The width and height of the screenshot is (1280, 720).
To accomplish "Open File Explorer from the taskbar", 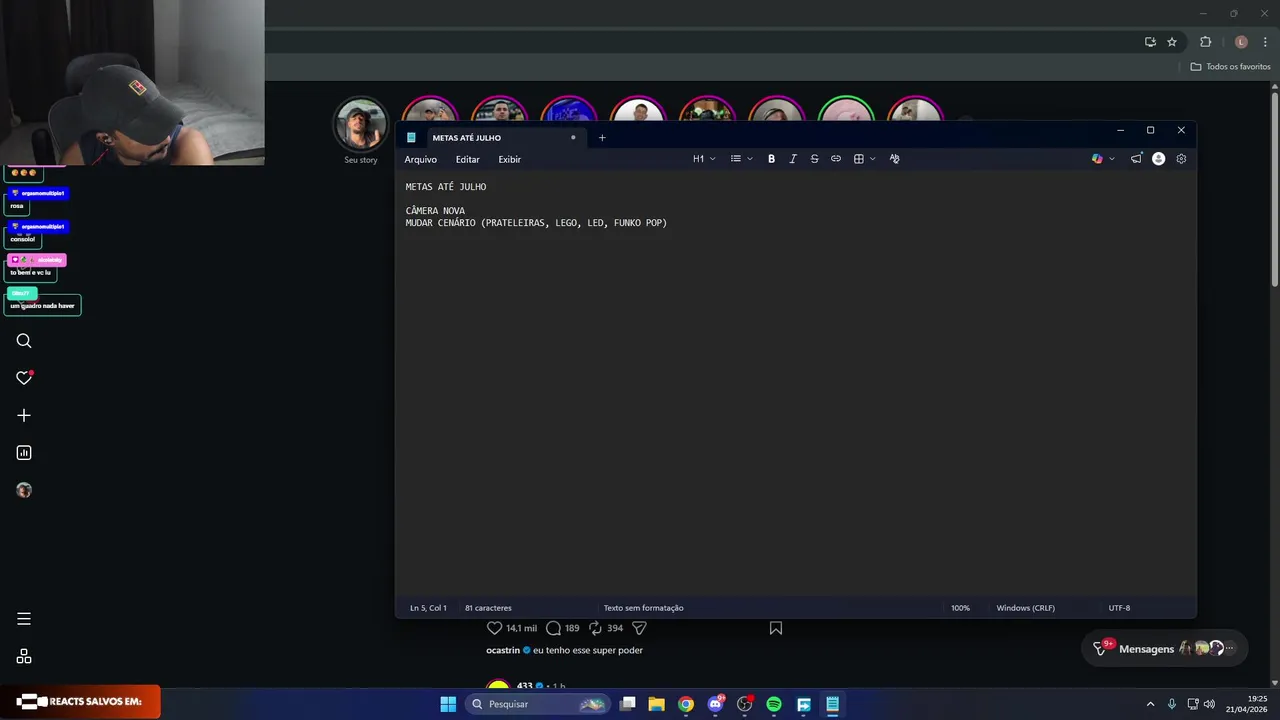I will 656,704.
